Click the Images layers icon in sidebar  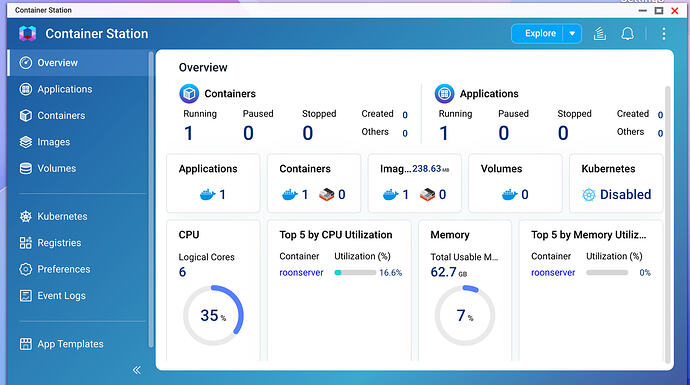click(x=26, y=142)
